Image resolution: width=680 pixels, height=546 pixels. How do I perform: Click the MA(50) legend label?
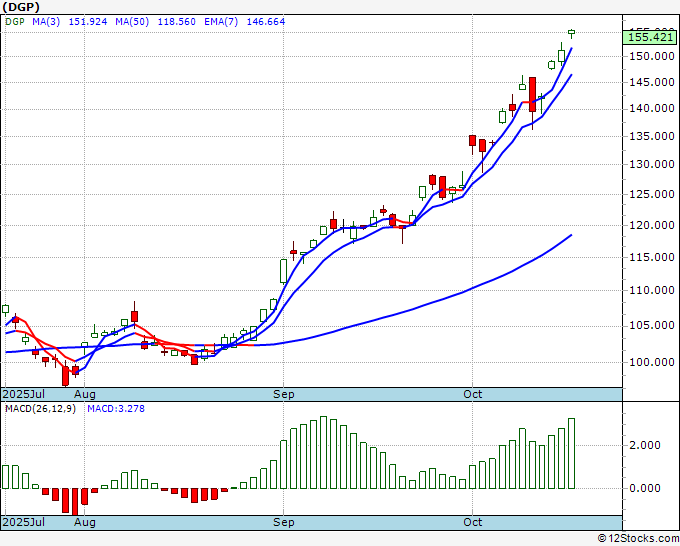132,22
